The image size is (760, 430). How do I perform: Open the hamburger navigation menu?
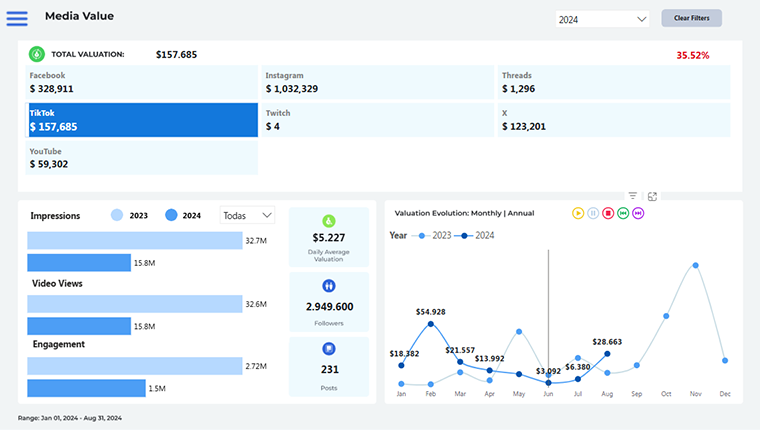(17, 18)
